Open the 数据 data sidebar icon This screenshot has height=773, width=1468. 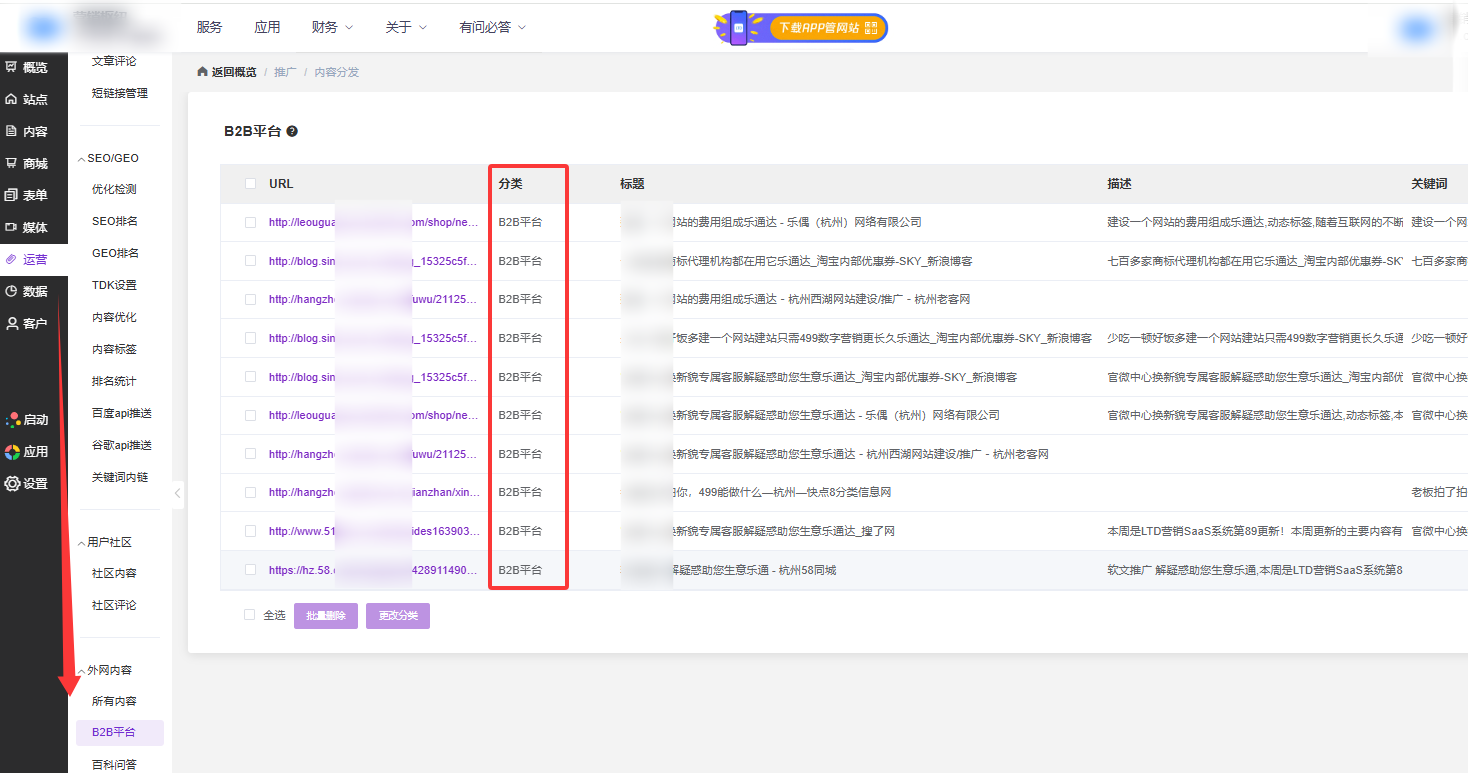pos(12,291)
